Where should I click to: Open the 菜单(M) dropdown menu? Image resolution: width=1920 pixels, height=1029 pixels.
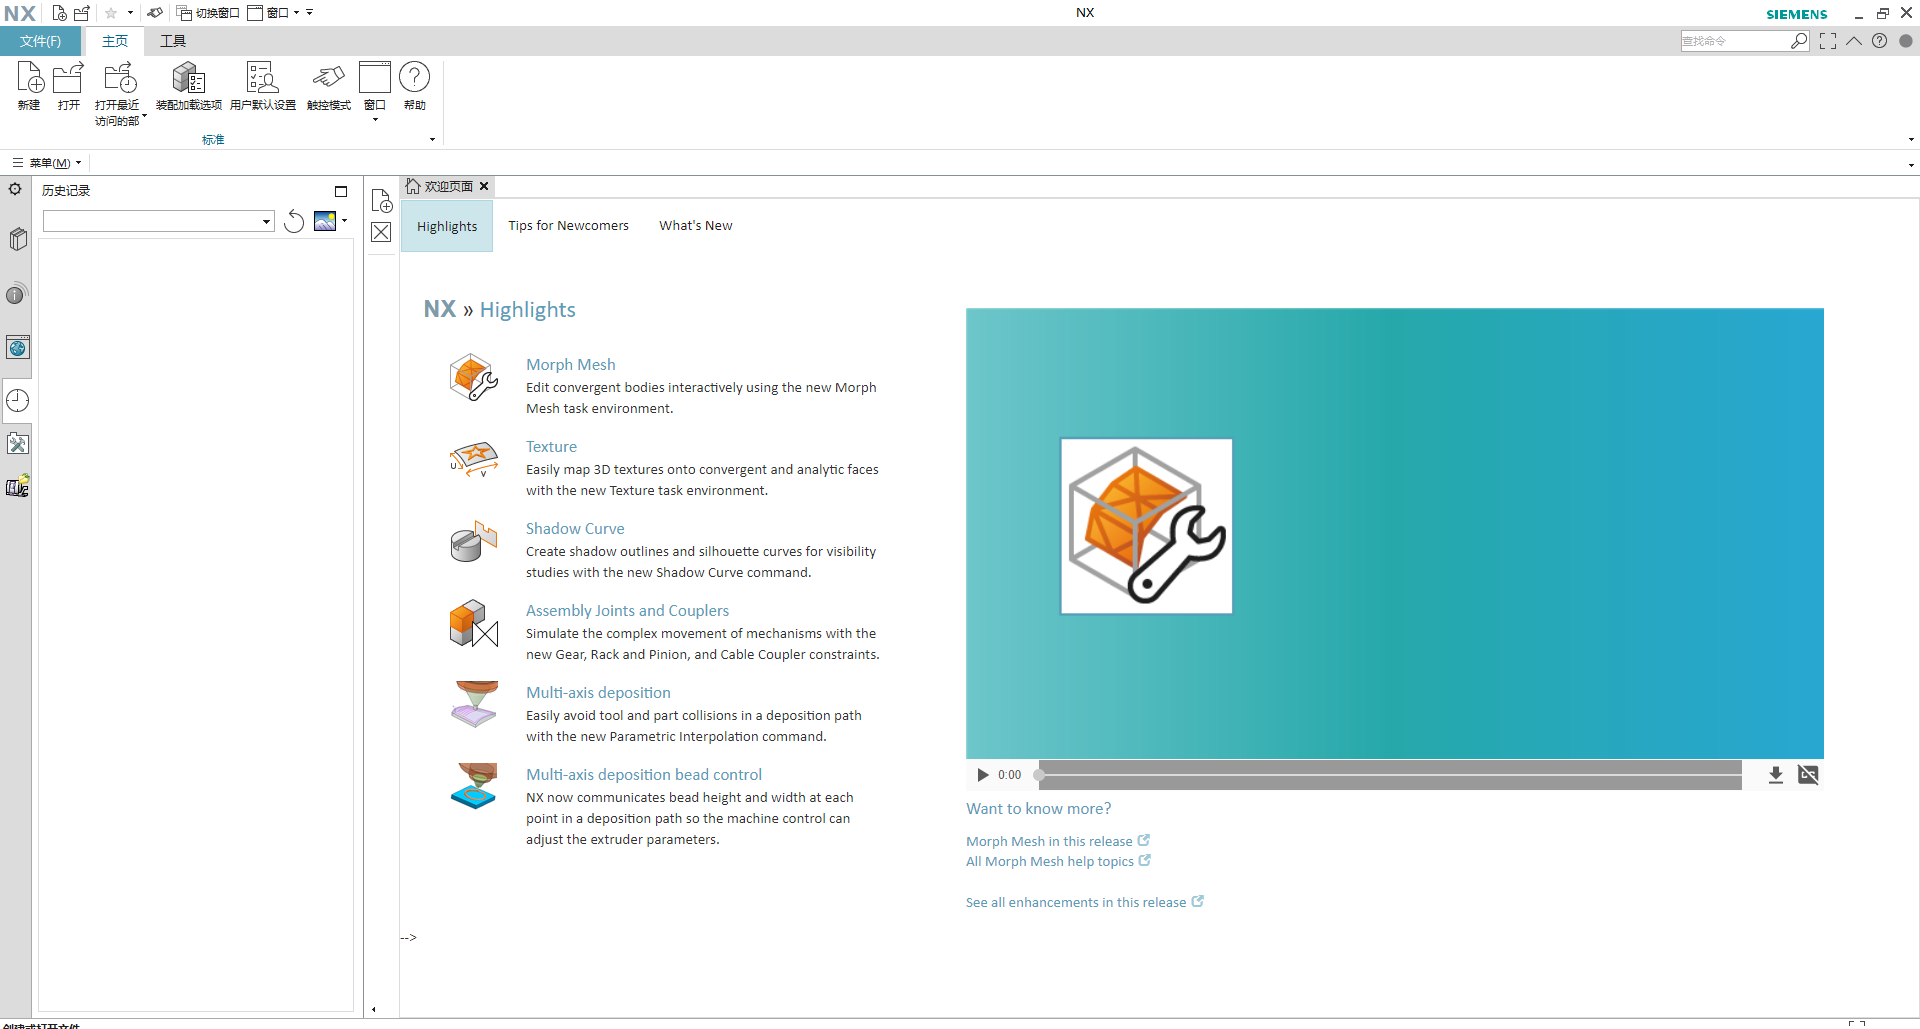[x=48, y=163]
